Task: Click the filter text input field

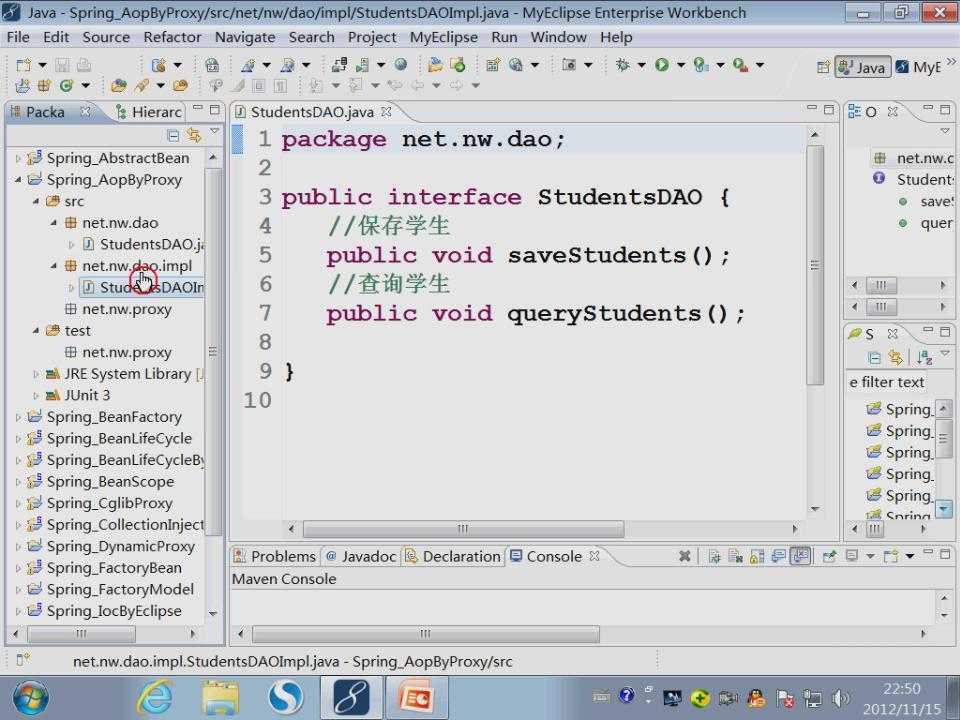Action: point(887,382)
